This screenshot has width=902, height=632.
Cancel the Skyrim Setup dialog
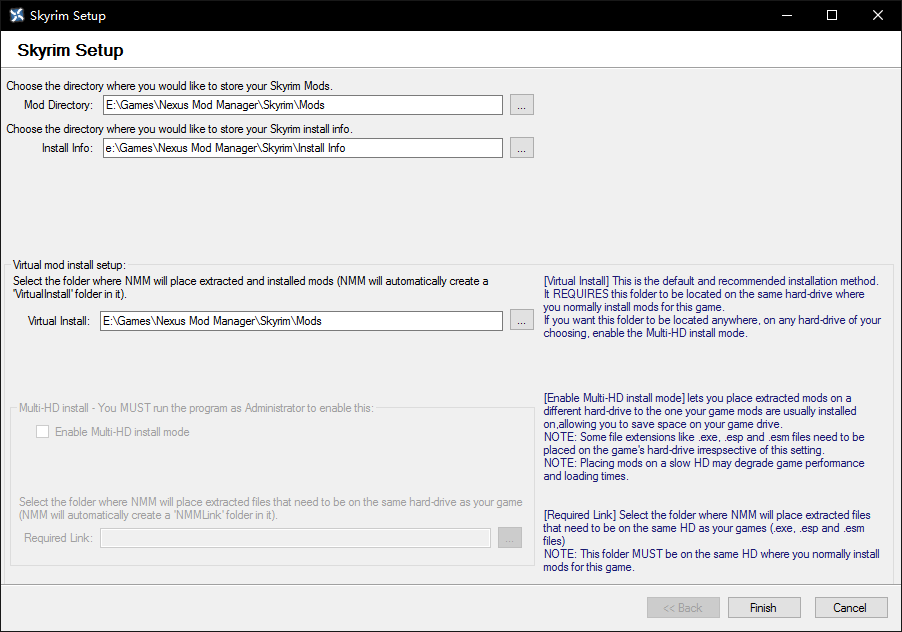[850, 608]
